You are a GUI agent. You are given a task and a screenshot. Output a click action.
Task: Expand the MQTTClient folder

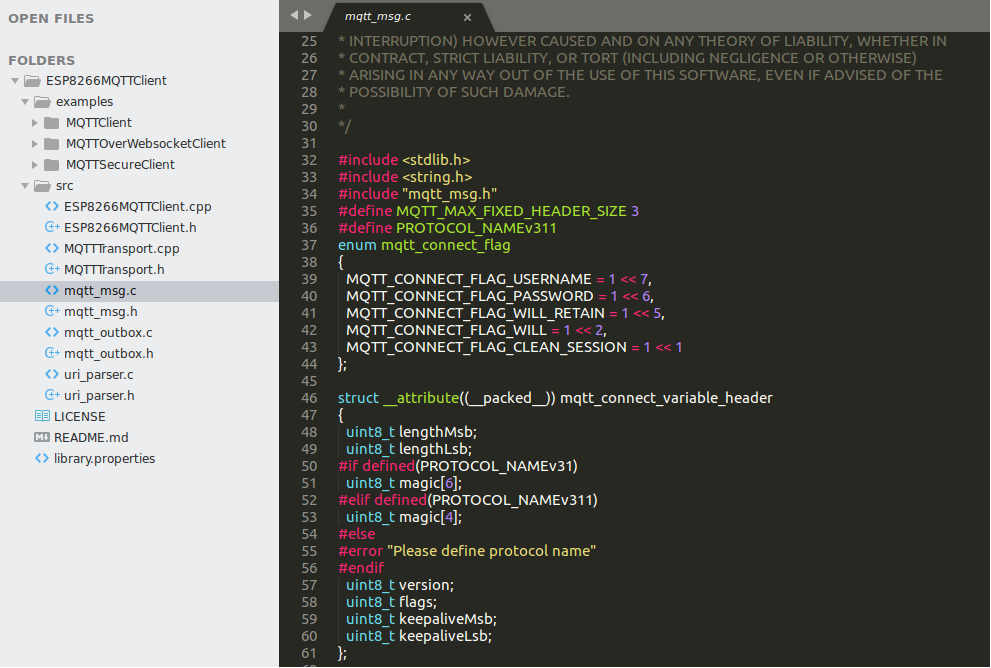pos(35,123)
